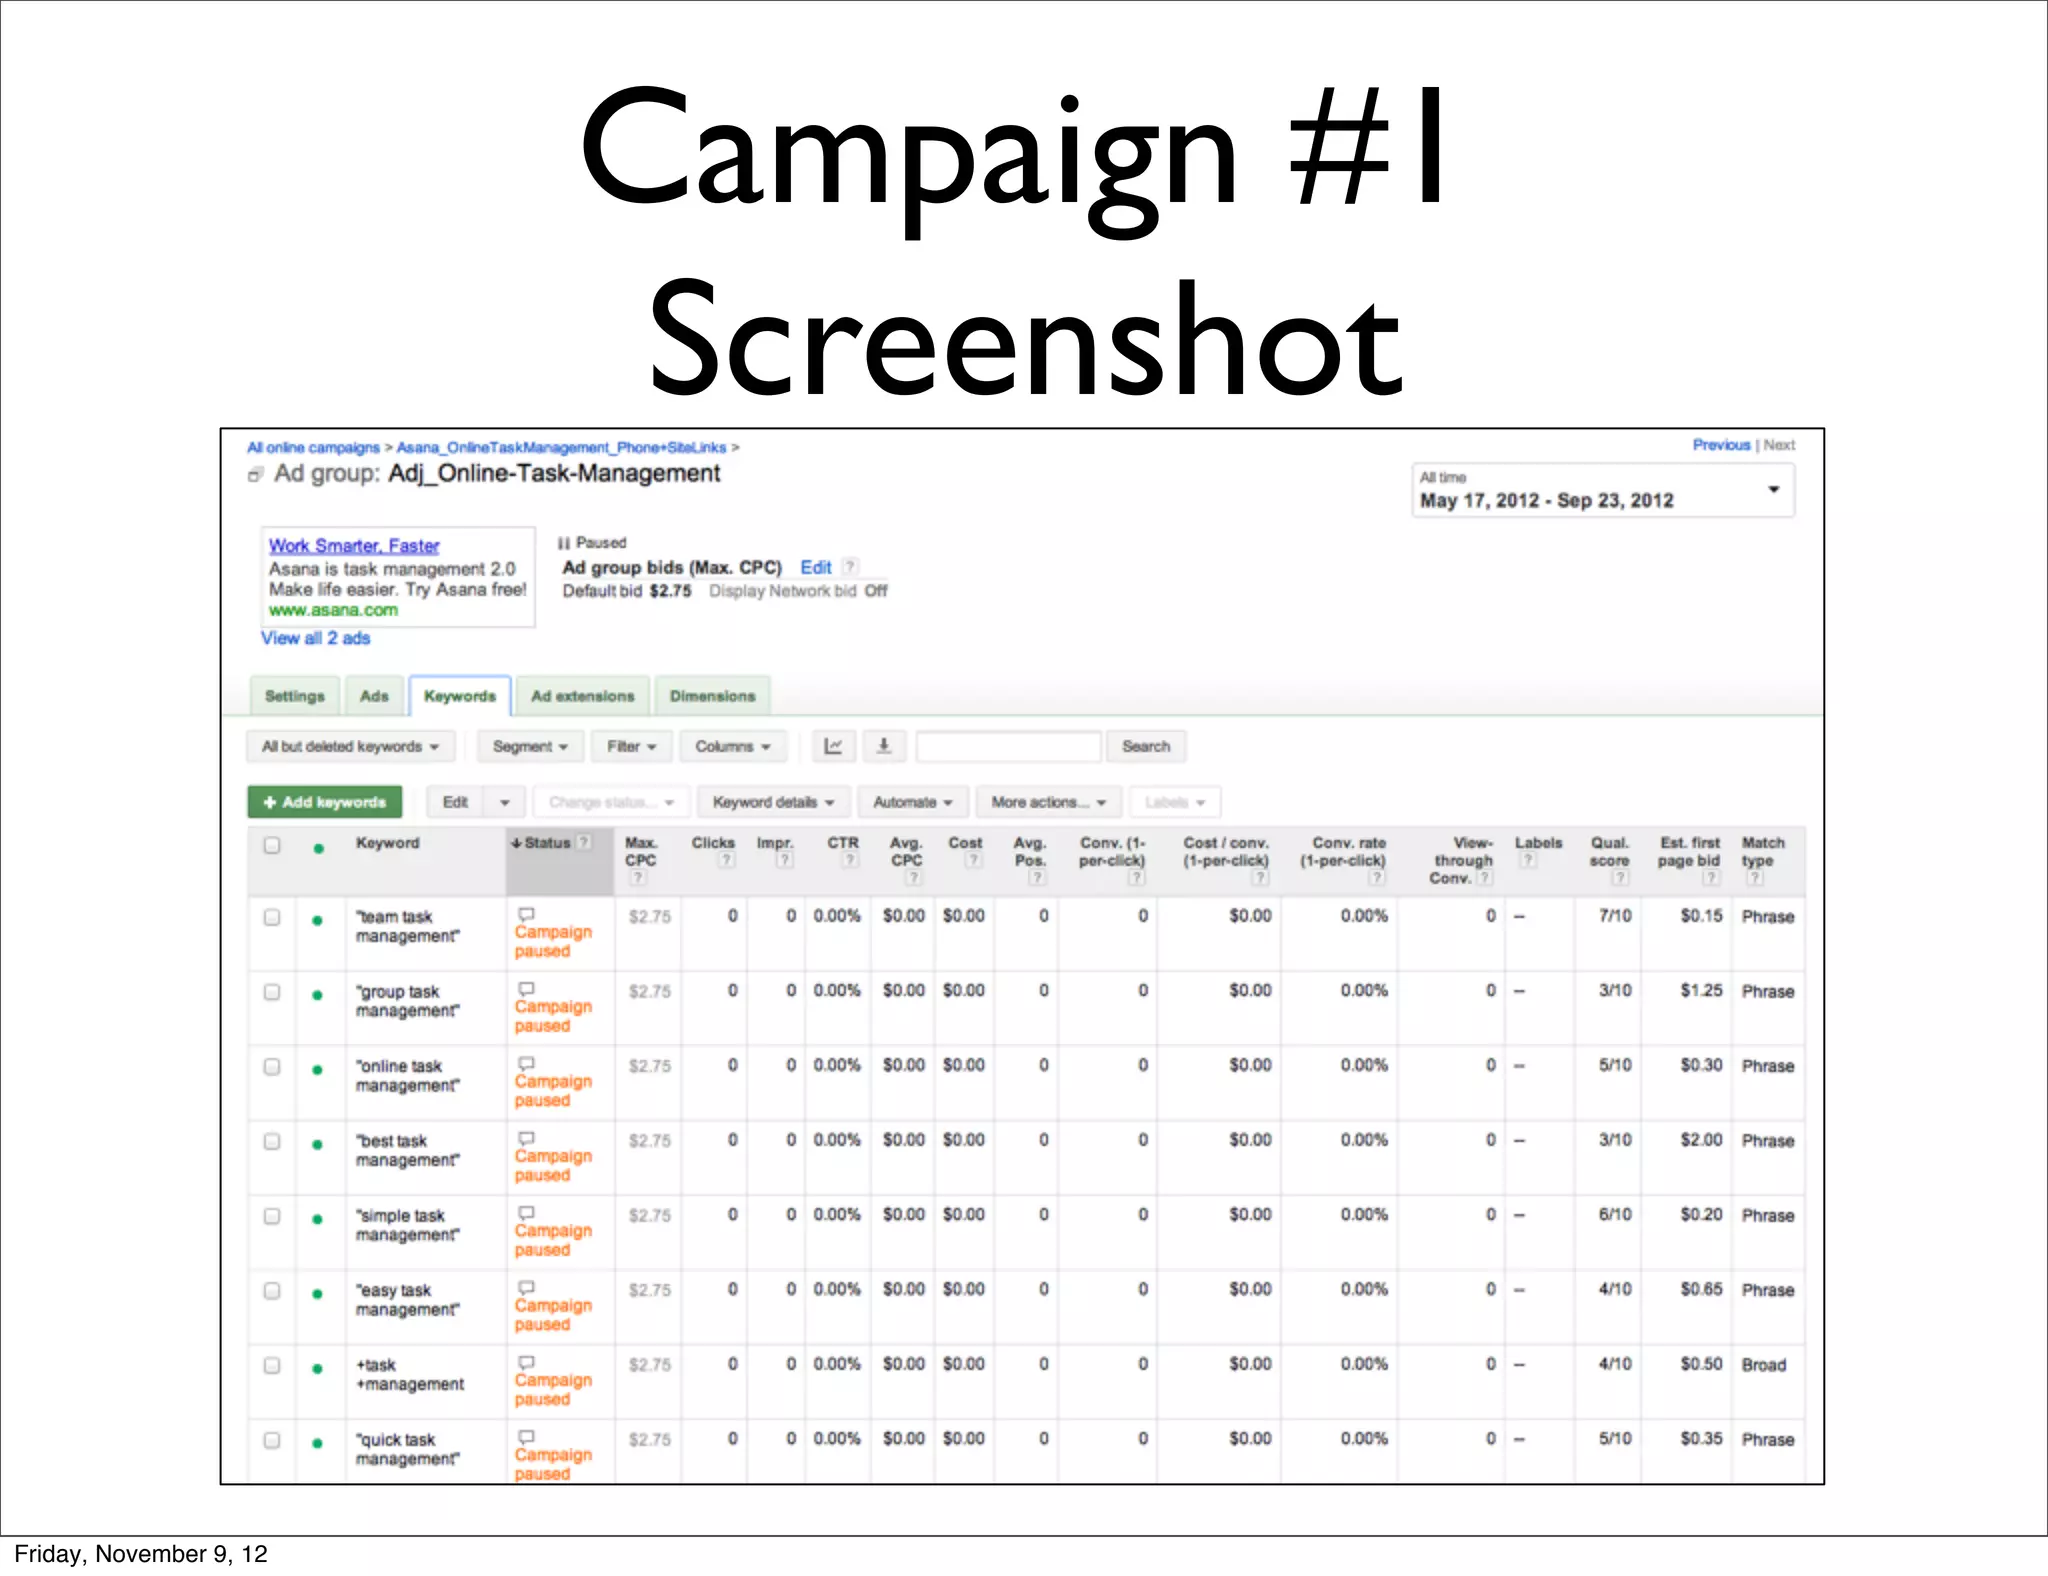The height and width of the screenshot is (1576, 2048).
Task: Open the All but deleted keywords dropdown
Action: point(350,746)
